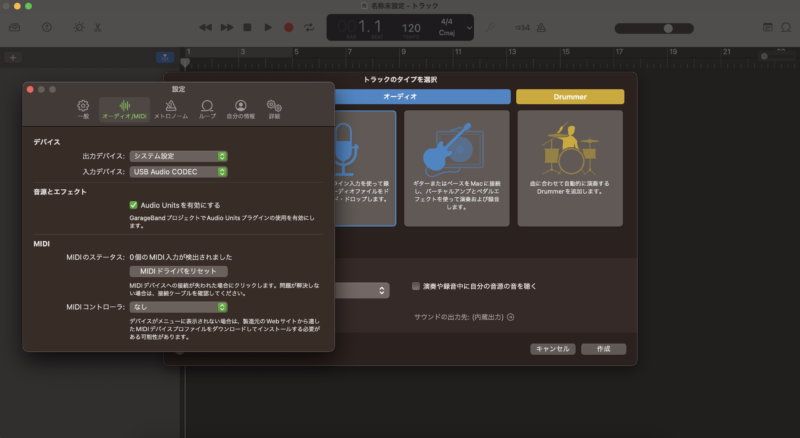
Task: Open the 出力デバイス dropdown
Action: click(179, 155)
